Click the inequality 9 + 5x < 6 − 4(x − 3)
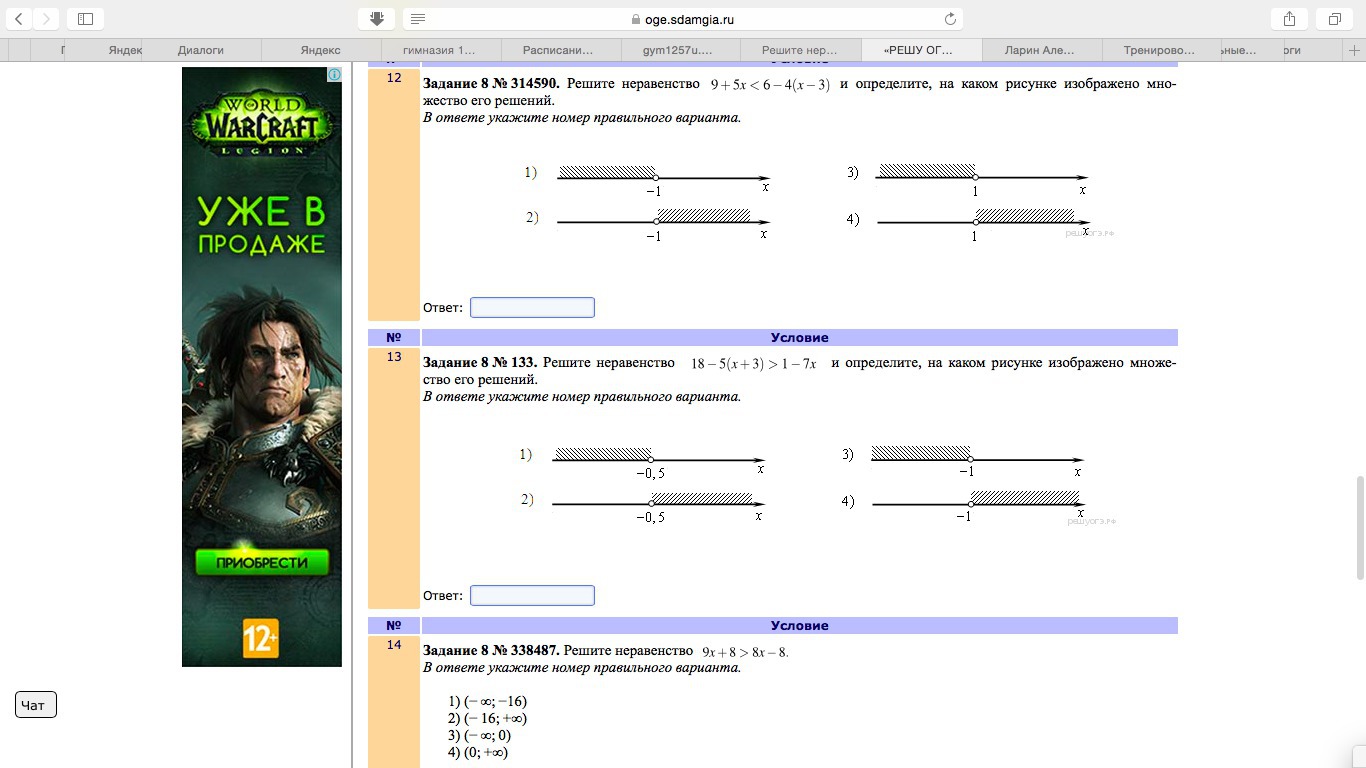This screenshot has width=1366, height=768. [770, 85]
